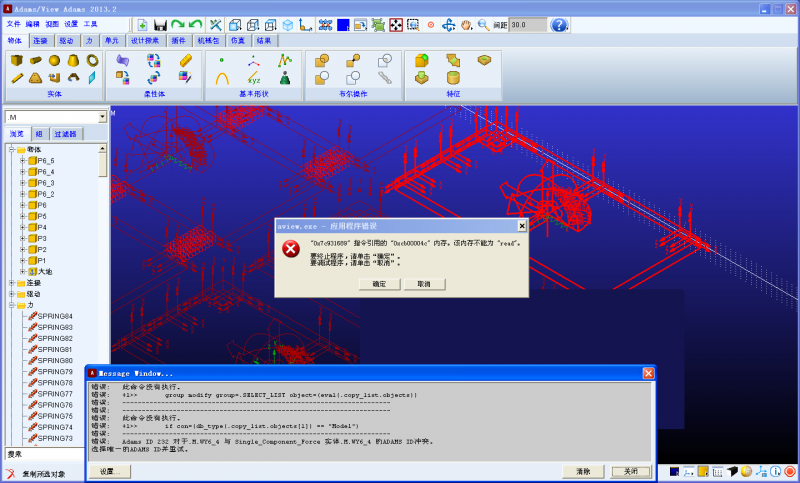Image resolution: width=800 pixels, height=483 pixels.
Task: Pick the blue background color swatch
Action: [343, 24]
